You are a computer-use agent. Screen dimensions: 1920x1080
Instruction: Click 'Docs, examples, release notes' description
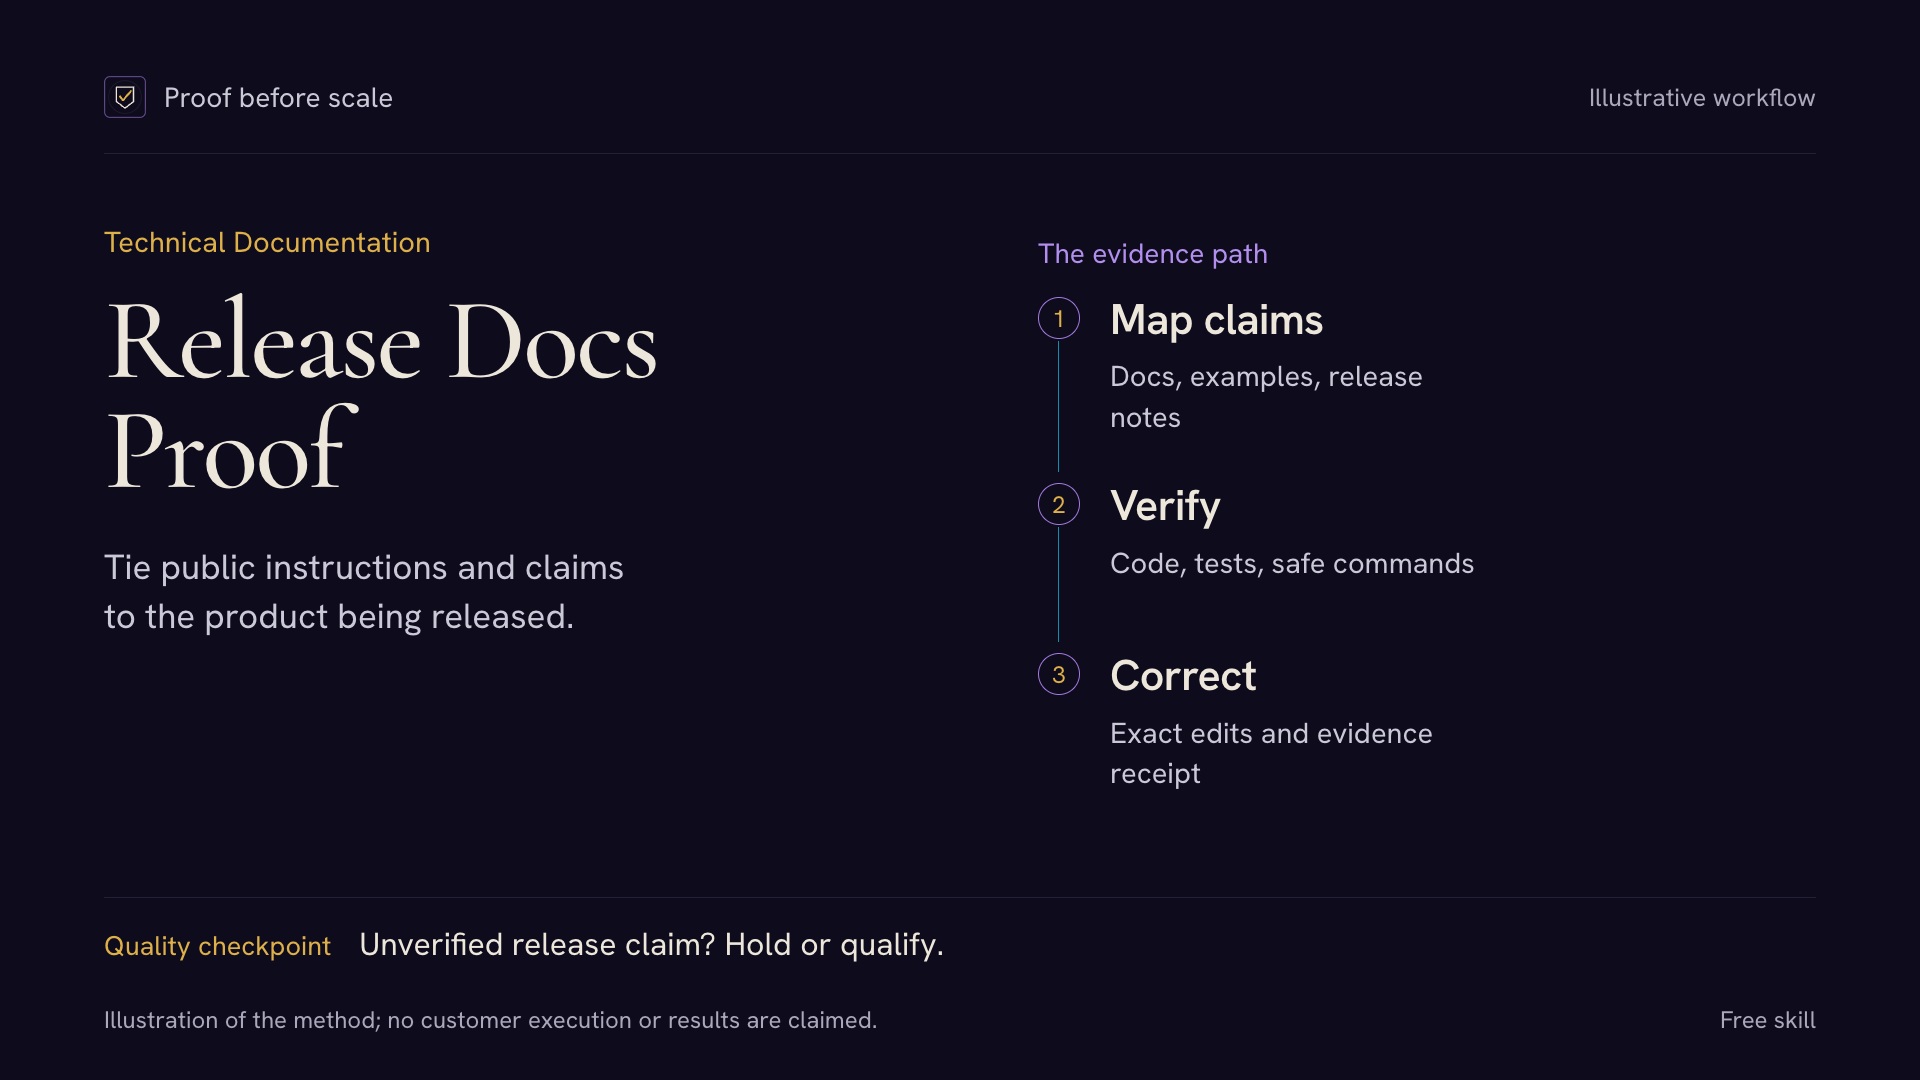(x=1266, y=397)
